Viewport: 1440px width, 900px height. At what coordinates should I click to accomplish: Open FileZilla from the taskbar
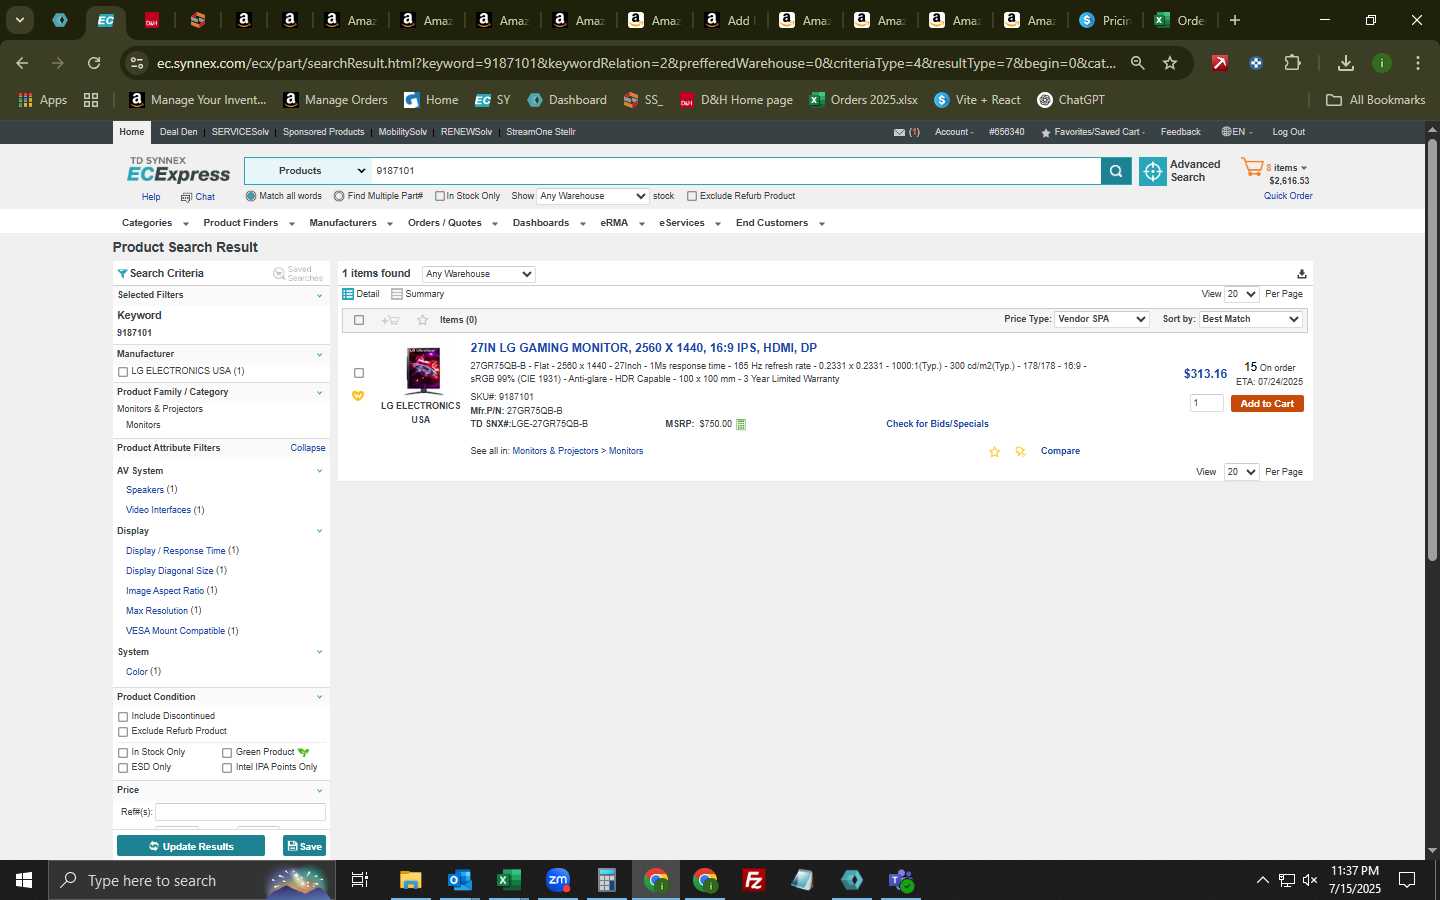pyautogui.click(x=754, y=880)
